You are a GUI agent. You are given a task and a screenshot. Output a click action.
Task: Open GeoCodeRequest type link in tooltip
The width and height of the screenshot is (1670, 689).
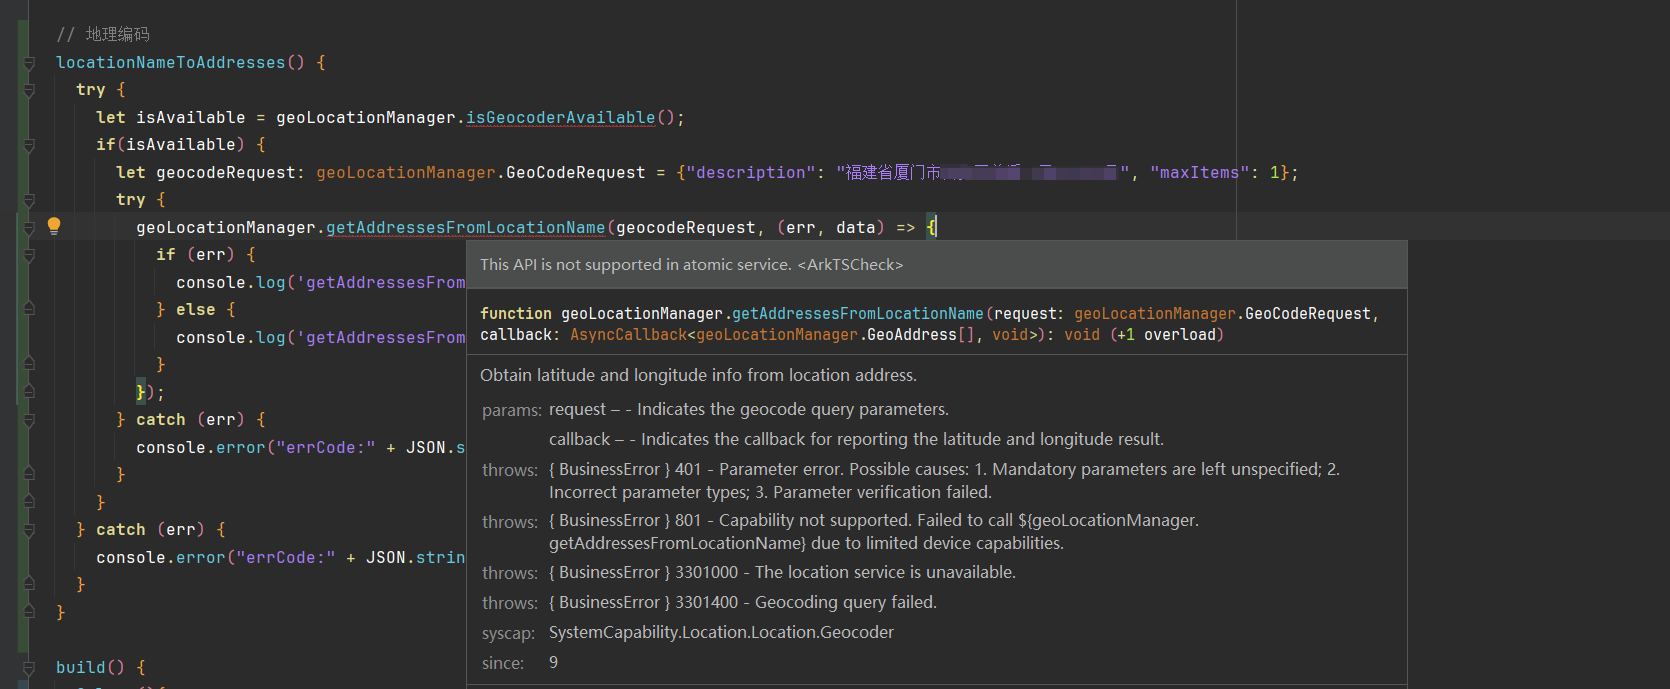(x=1307, y=314)
